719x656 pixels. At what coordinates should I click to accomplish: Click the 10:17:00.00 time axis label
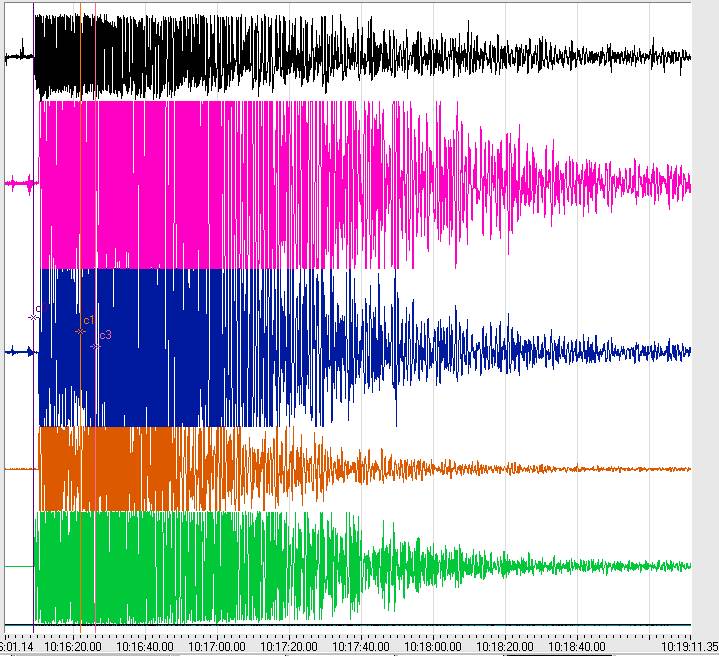coord(217,647)
